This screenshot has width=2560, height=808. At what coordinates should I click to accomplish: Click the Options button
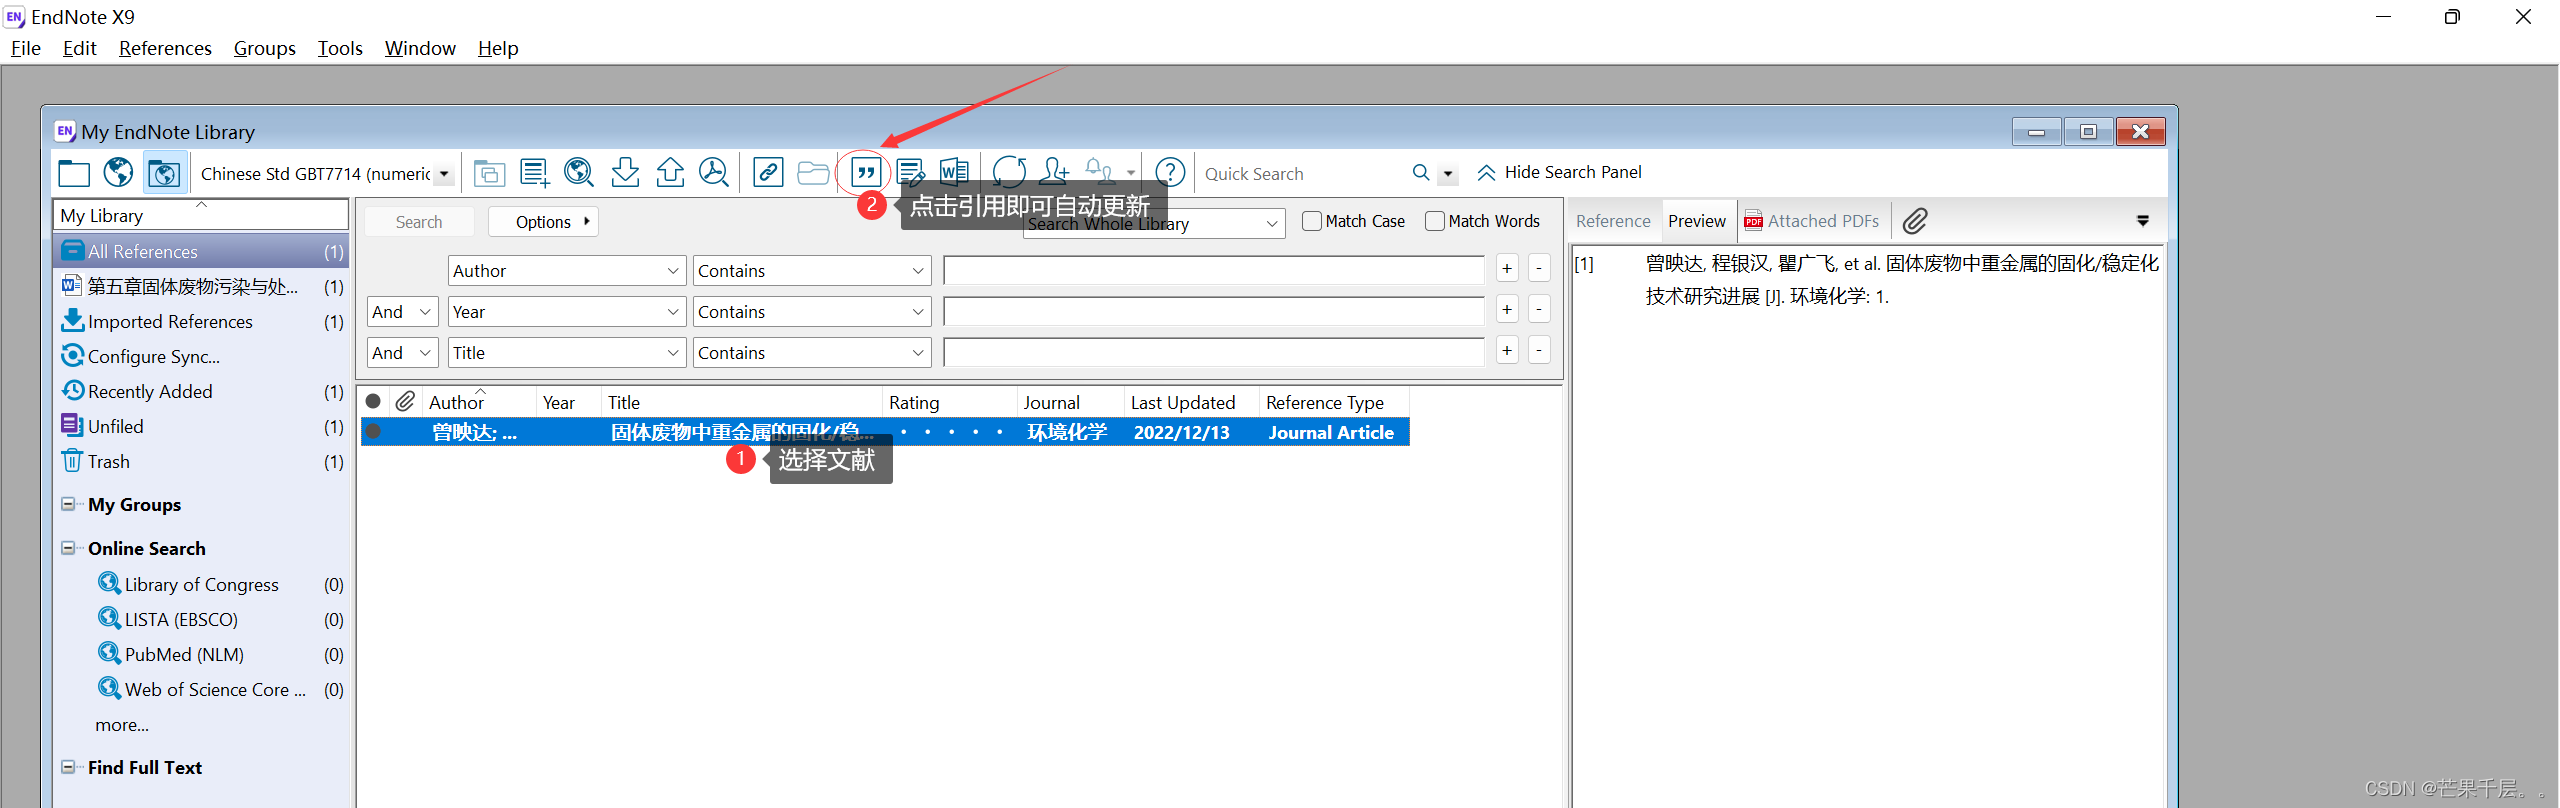[543, 222]
